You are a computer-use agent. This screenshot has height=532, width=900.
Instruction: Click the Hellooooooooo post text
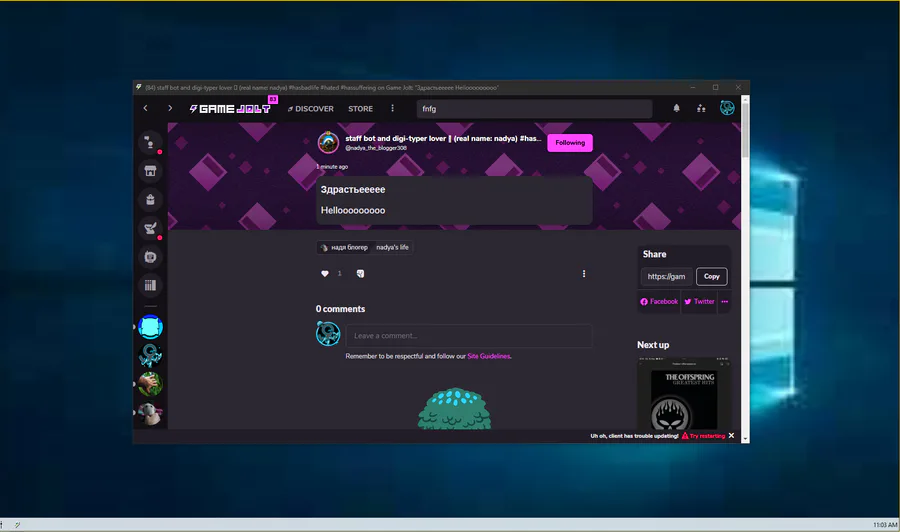pyautogui.click(x=353, y=210)
